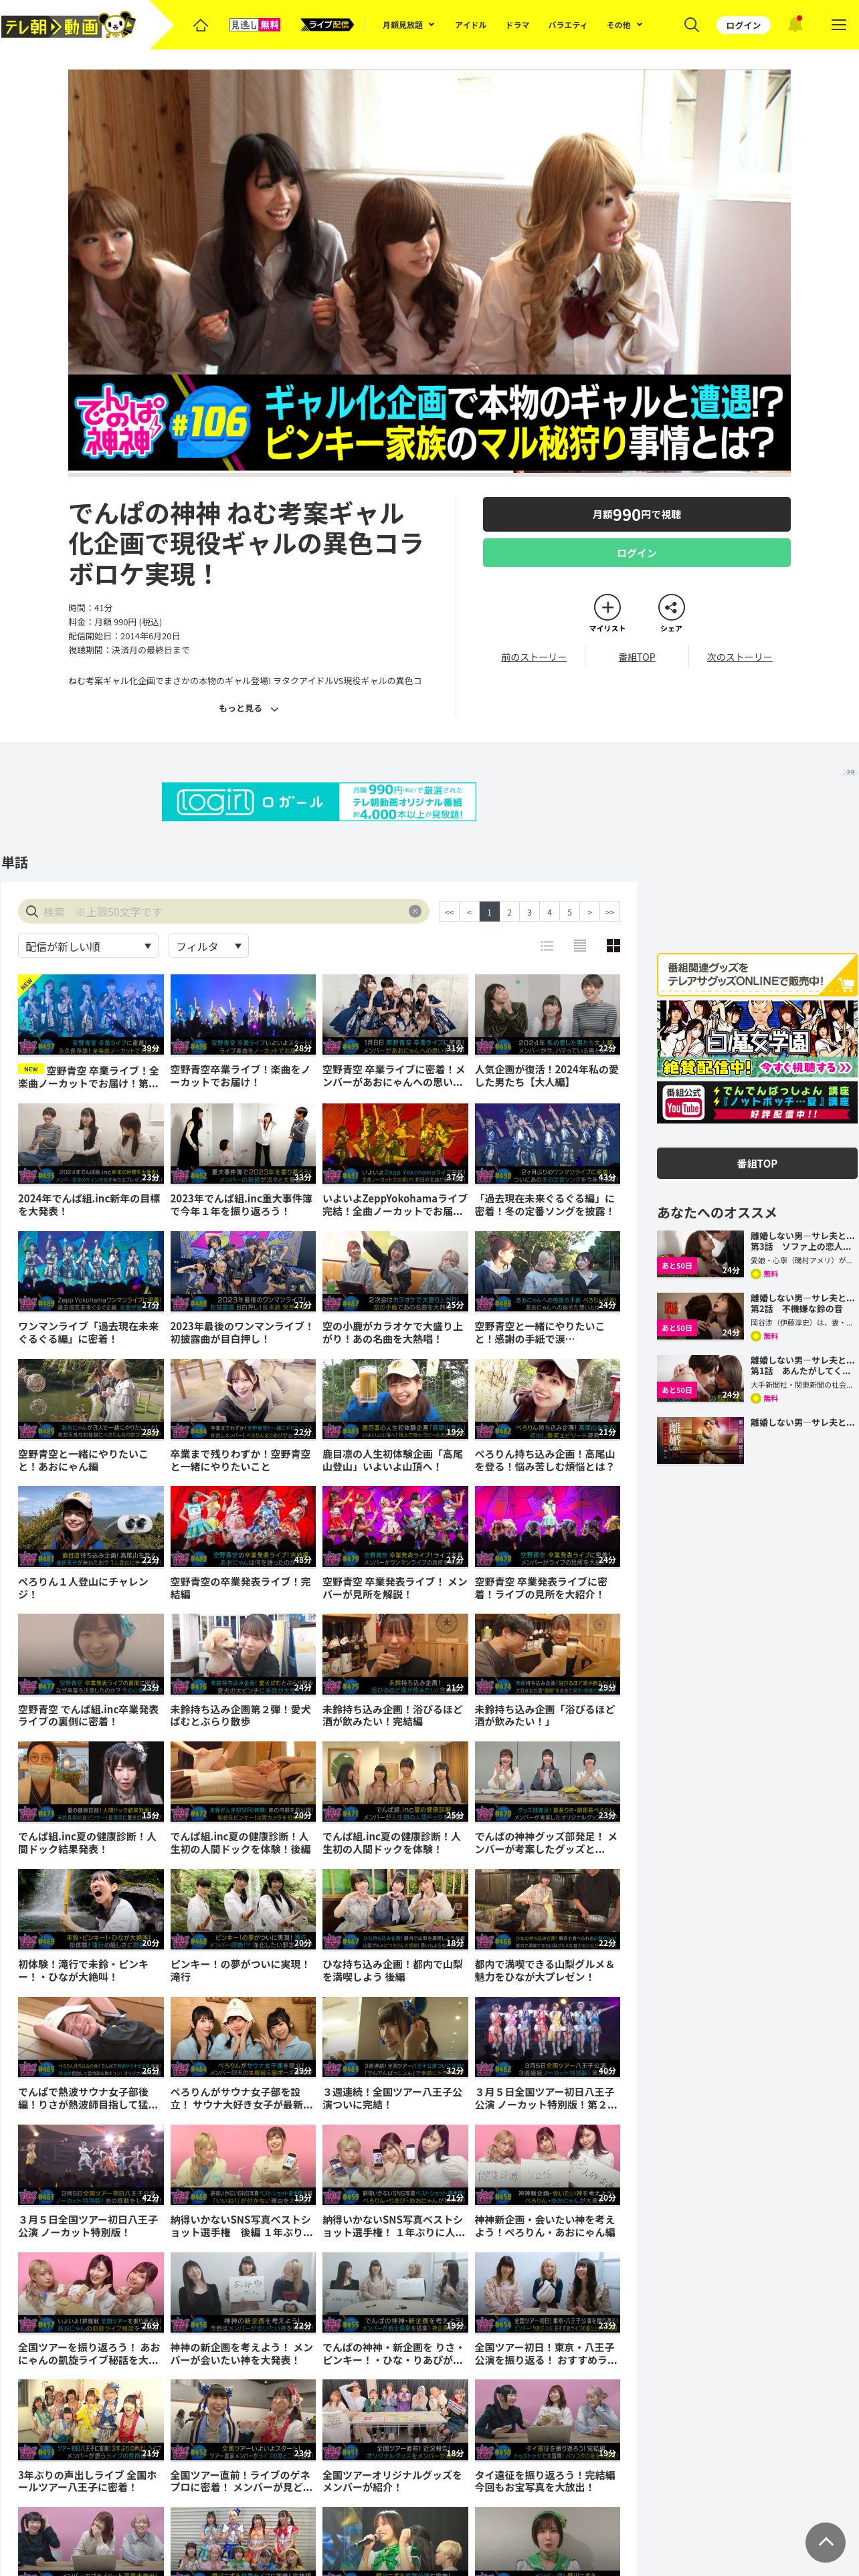This screenshot has width=859, height=2576.
Task: Open 離婚しない男 第2話 recommendation
Action: 757,1316
